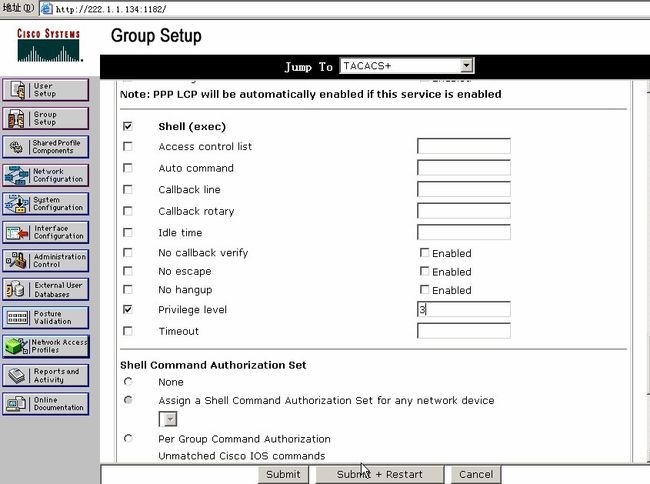Tick Enabled for No callback verify

(424, 252)
